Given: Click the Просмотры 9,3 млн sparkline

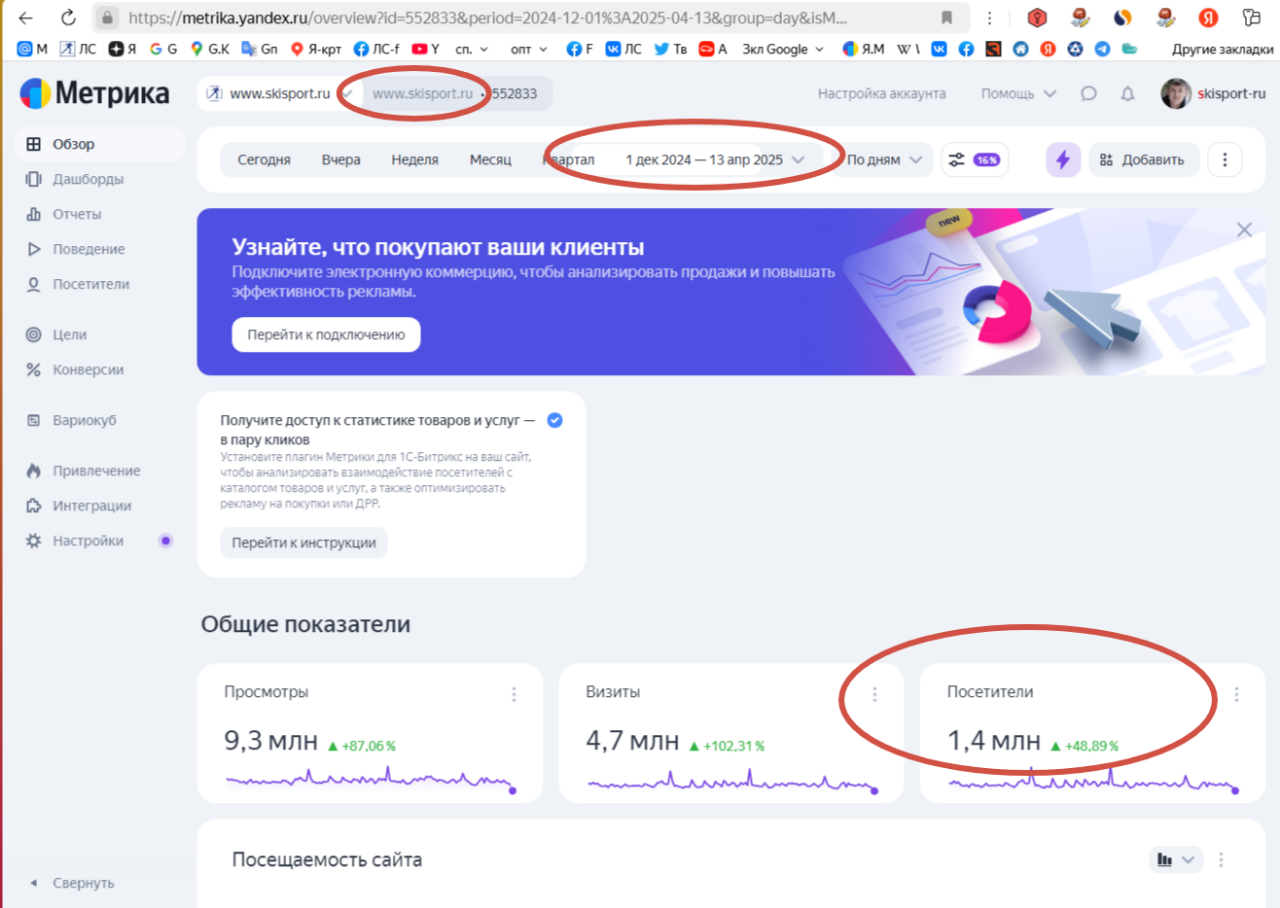Looking at the screenshot, I should pos(370,778).
